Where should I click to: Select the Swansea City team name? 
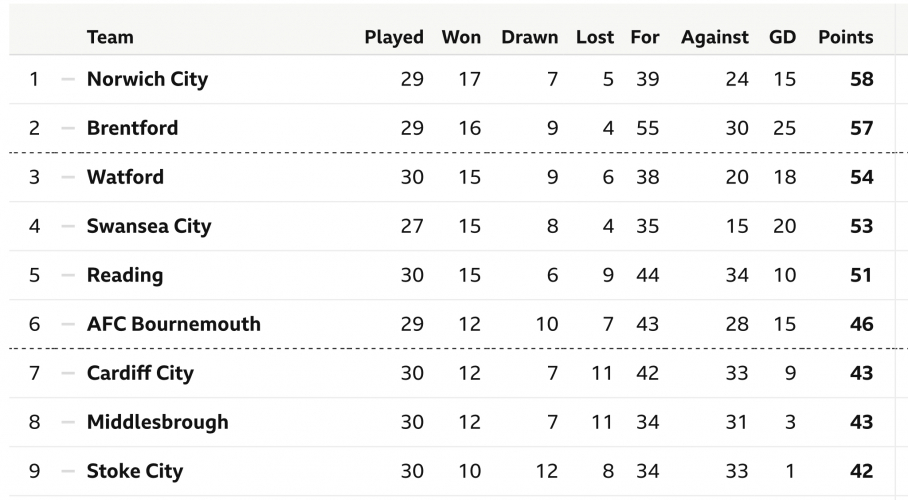149,226
